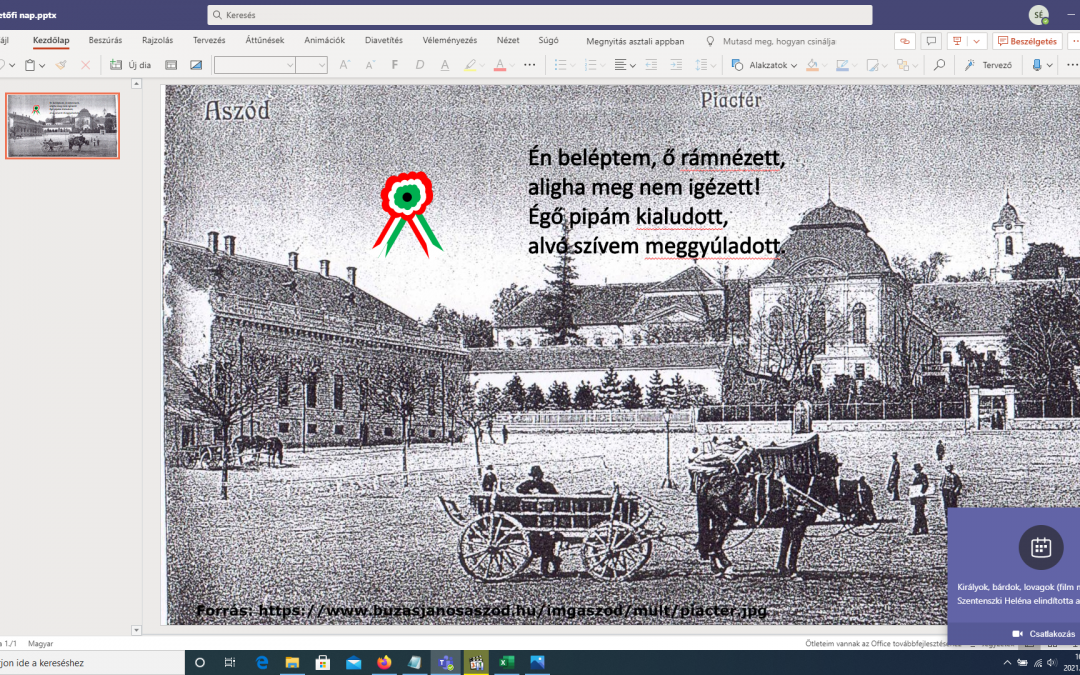This screenshot has height=675, width=1080.
Task: Click the Új dia new slide button
Action: (130, 65)
